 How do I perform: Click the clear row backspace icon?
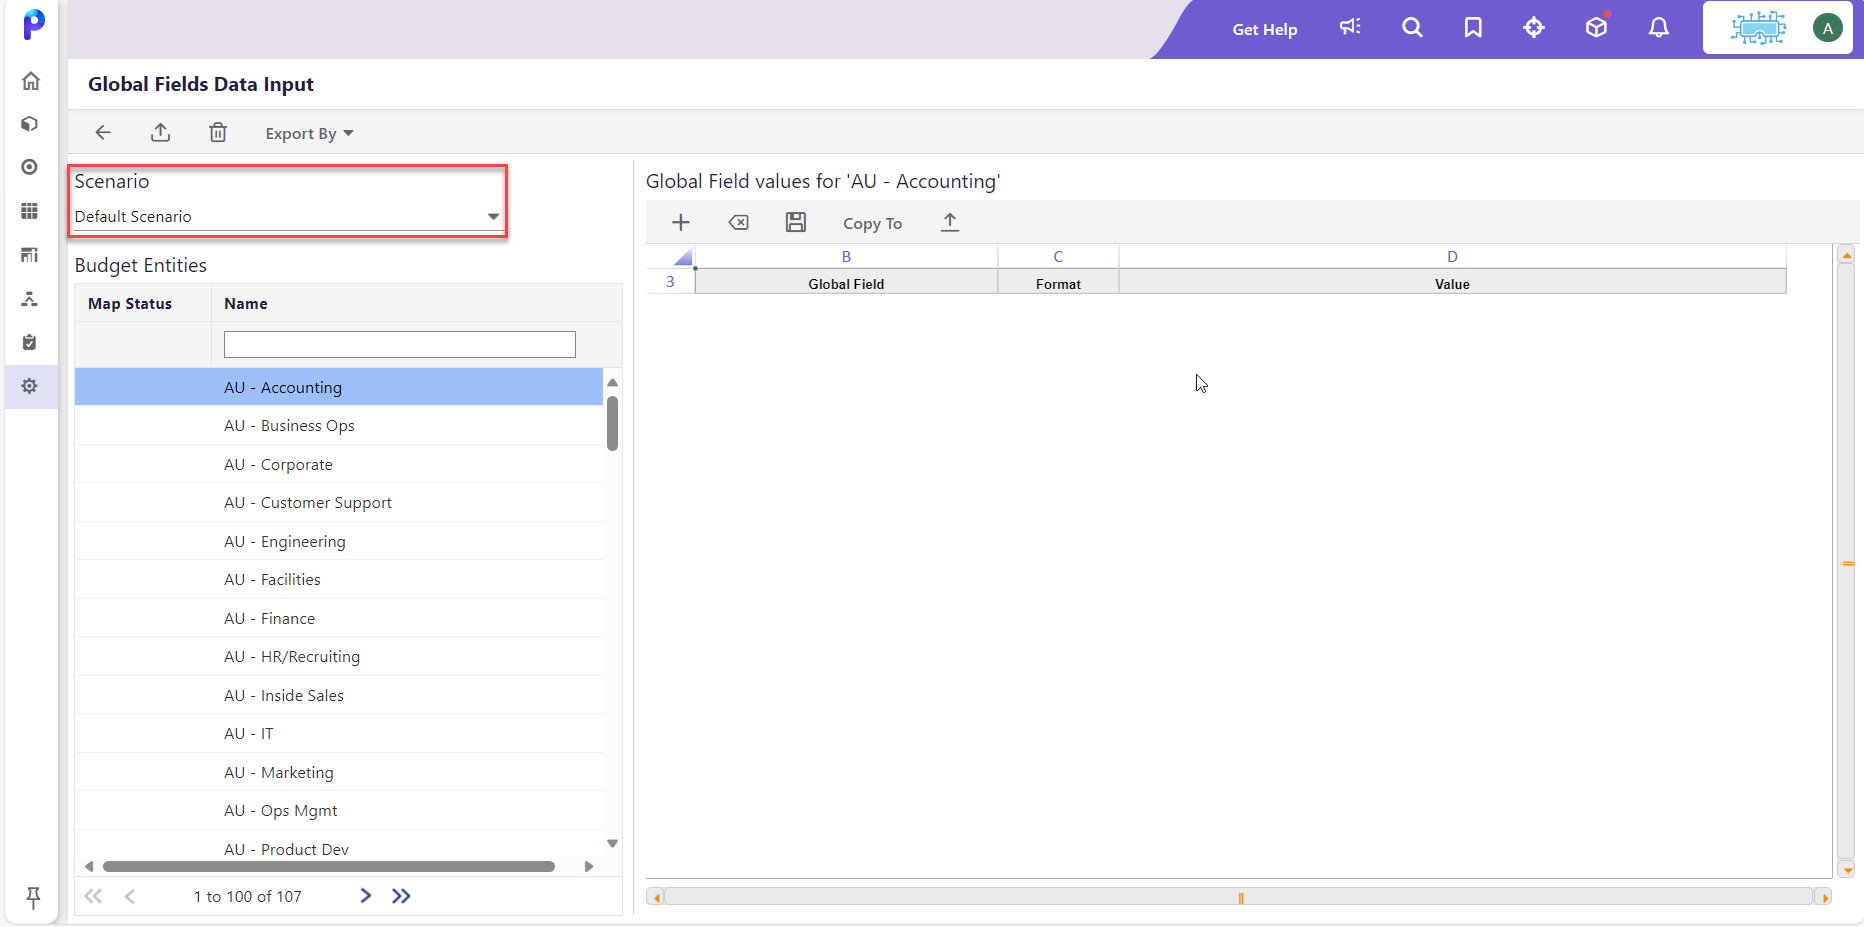(739, 222)
